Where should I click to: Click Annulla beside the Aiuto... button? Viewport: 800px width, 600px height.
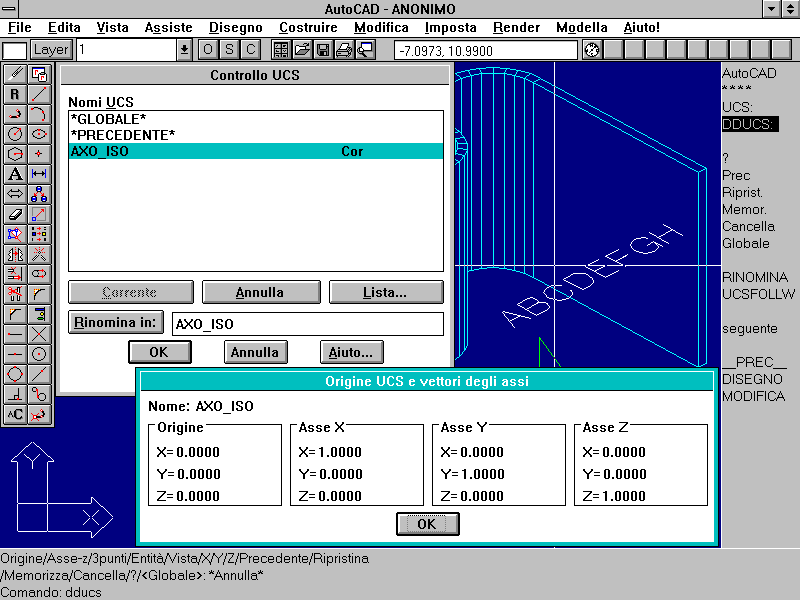point(256,352)
